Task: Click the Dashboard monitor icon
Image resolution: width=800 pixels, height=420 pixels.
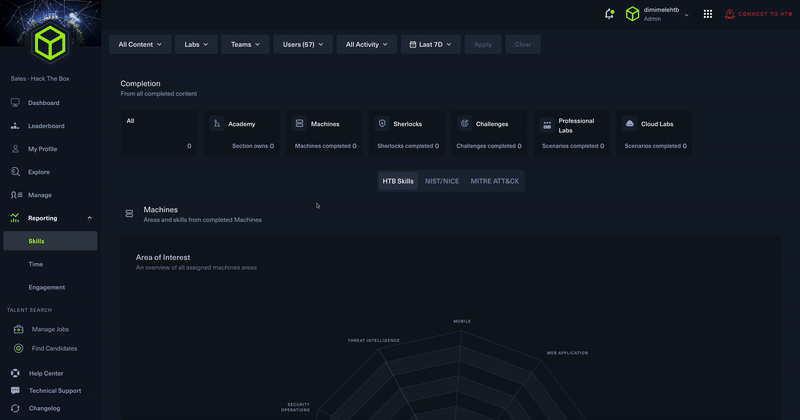Action: (15, 103)
